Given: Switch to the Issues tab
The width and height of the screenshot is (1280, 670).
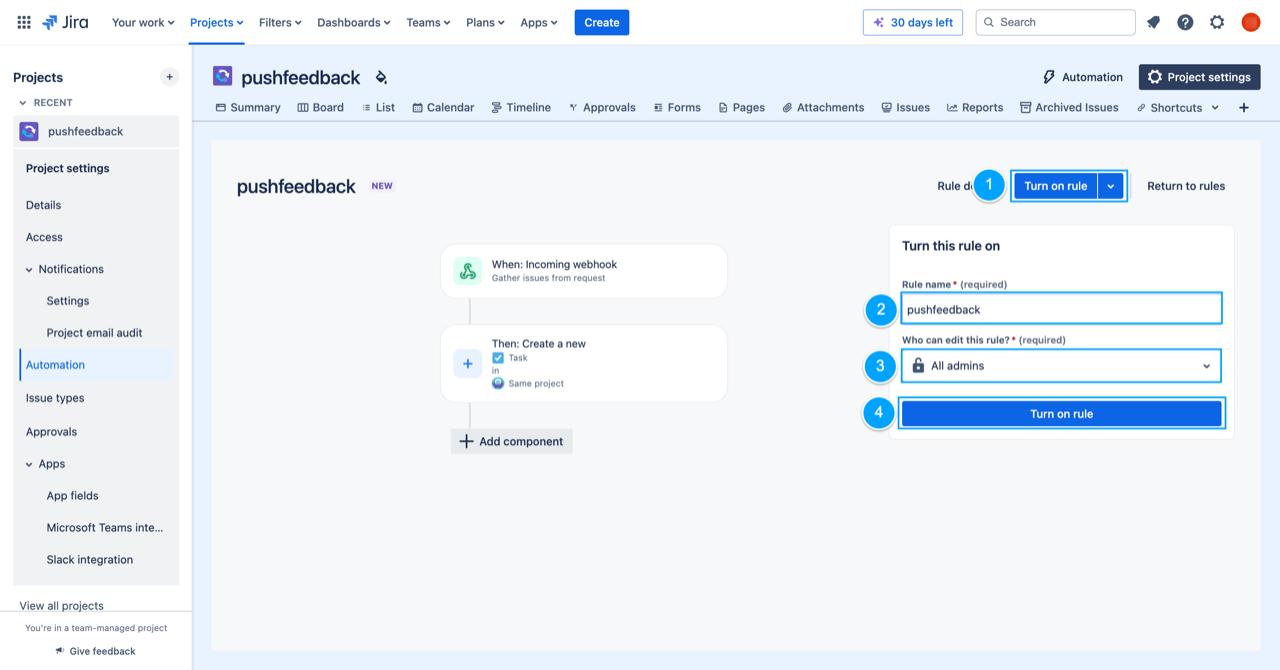Looking at the screenshot, I should pos(905,107).
